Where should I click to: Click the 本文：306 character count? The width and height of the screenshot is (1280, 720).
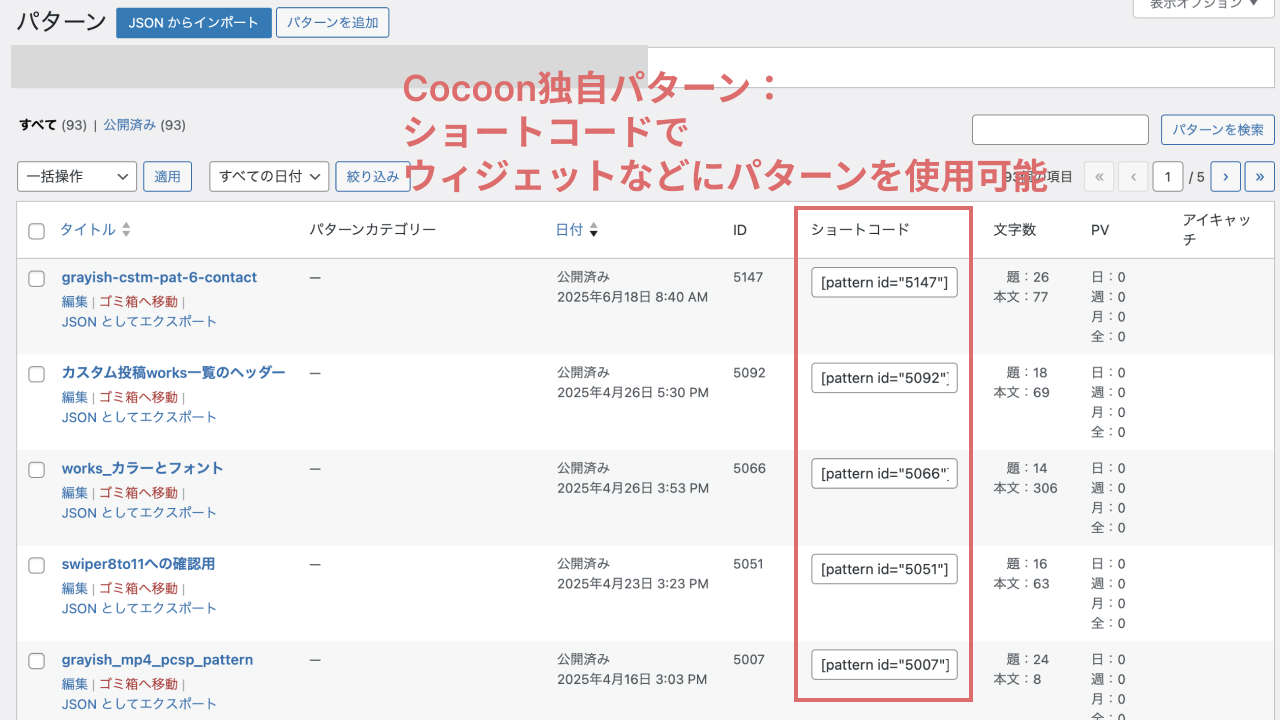[x=1025, y=488]
